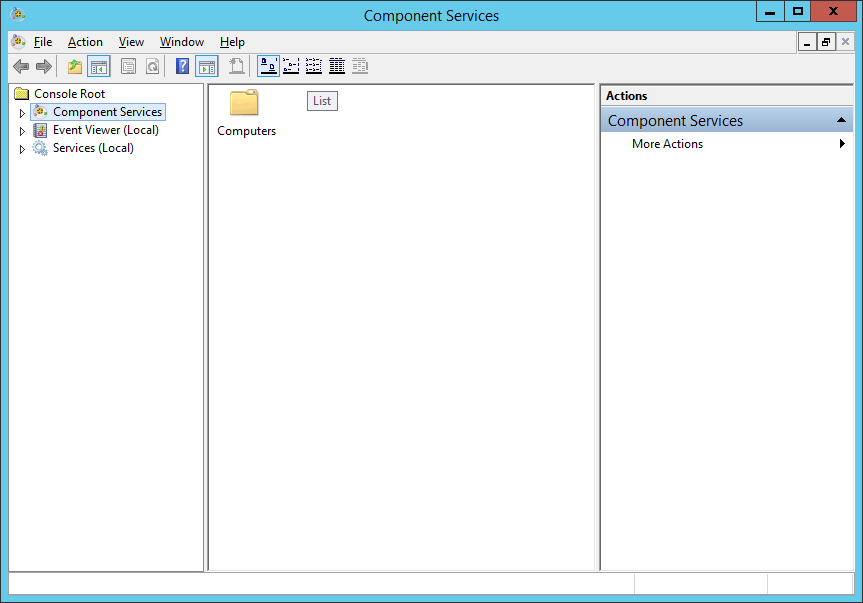Open the Computers folder icon
The width and height of the screenshot is (863, 603).
[245, 104]
